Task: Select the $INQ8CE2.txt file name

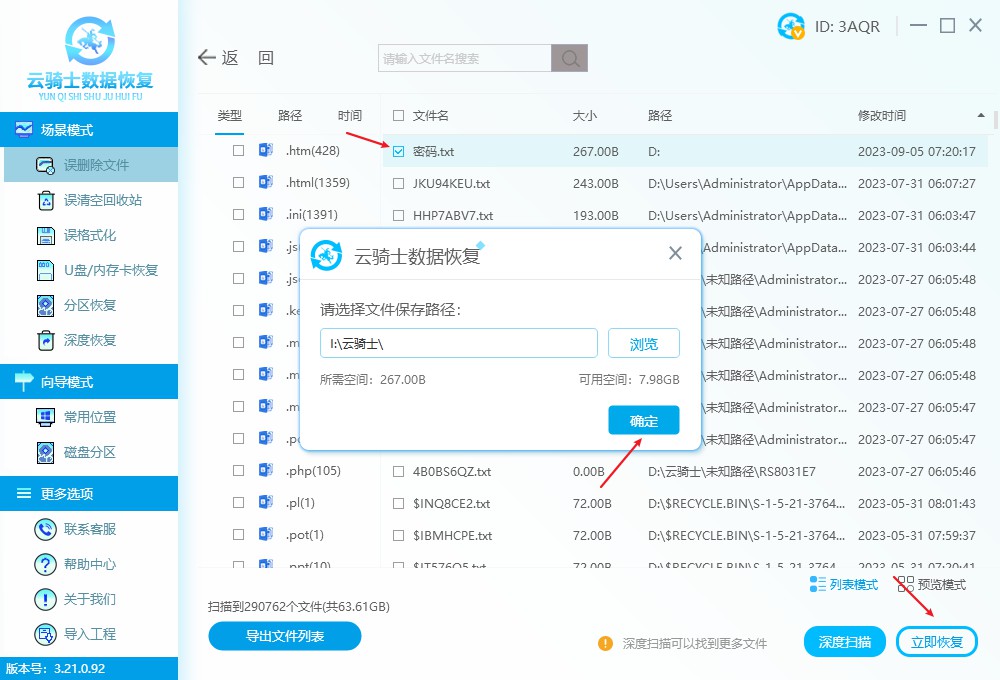Action: pyautogui.click(x=451, y=503)
